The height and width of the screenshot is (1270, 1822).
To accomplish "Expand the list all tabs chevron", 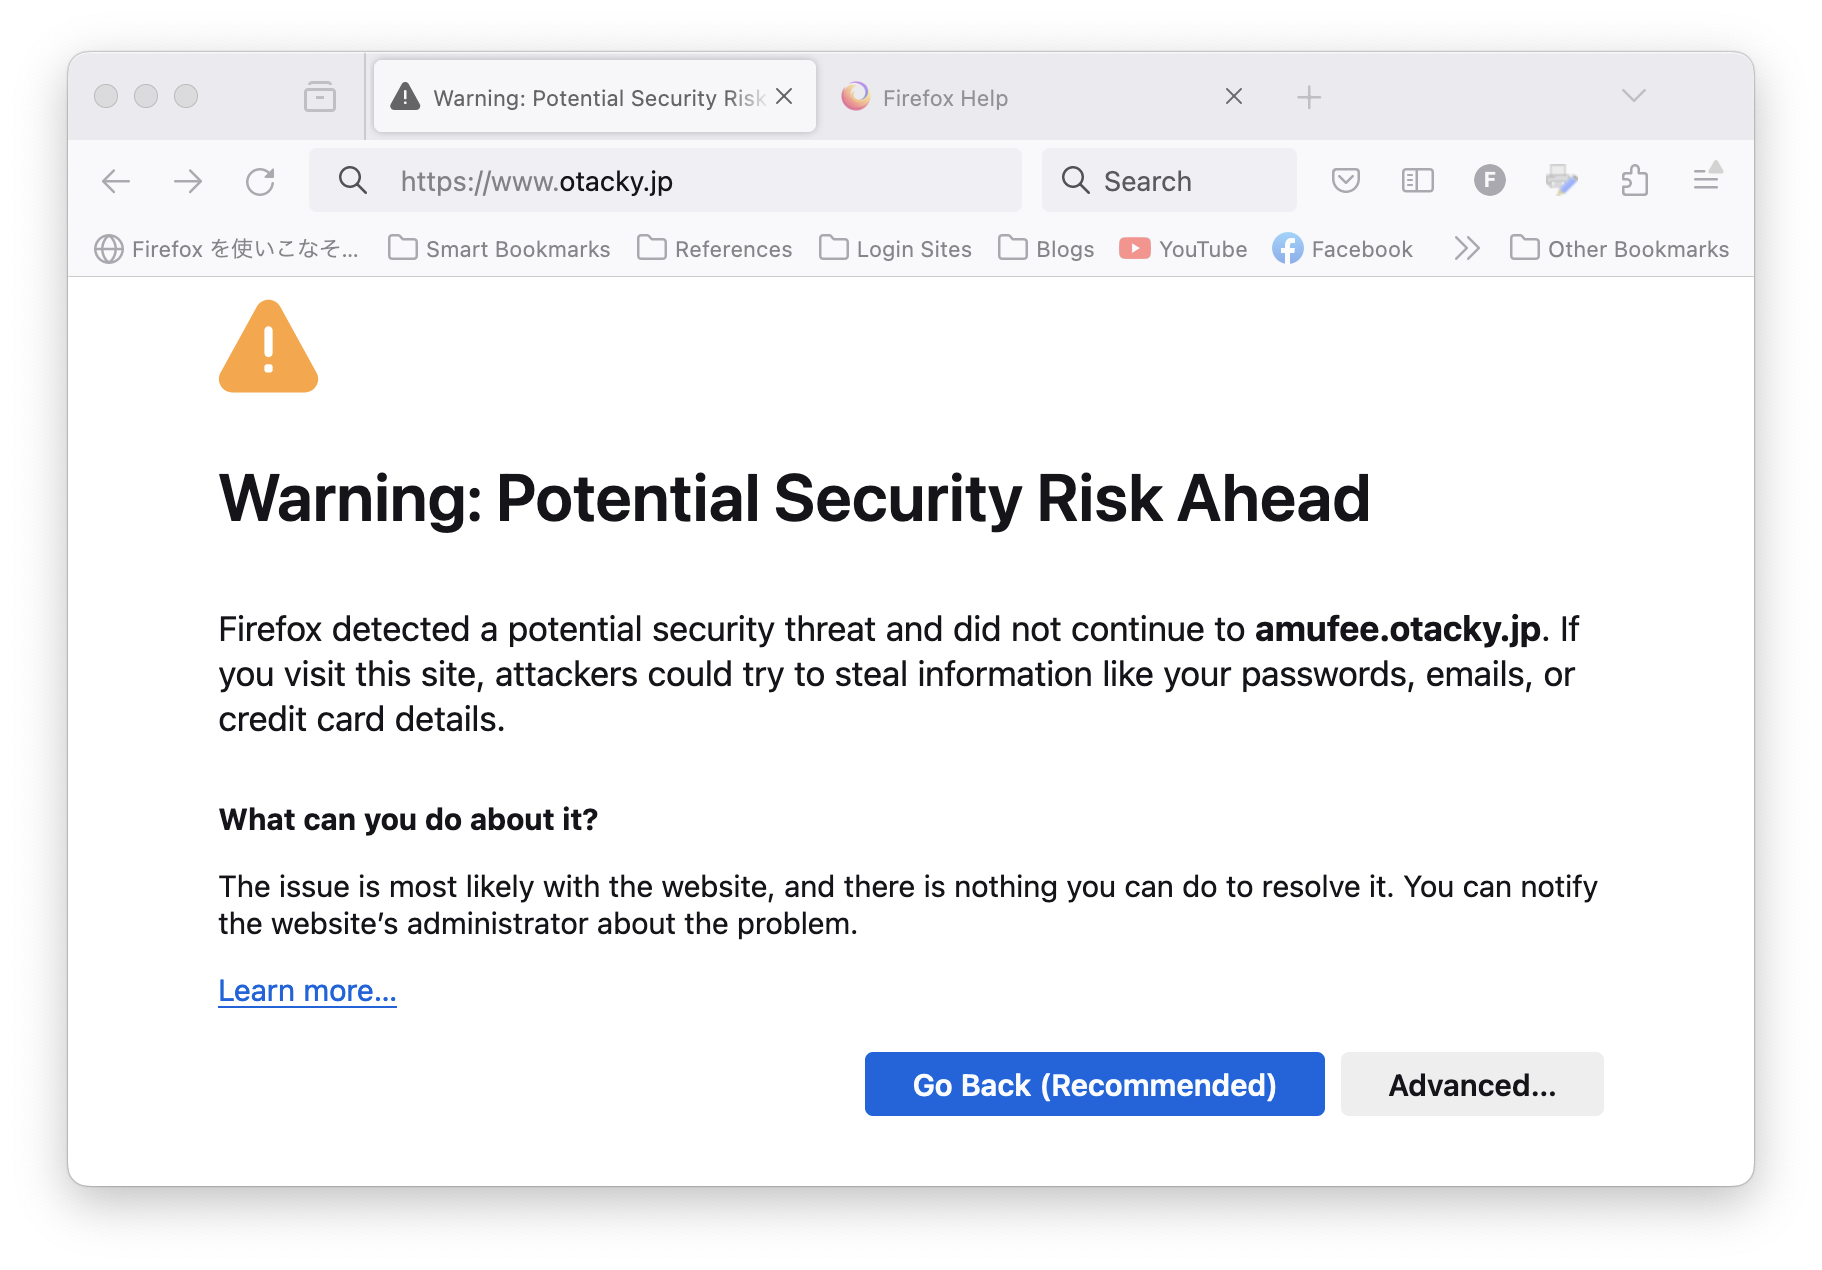I will pyautogui.click(x=1633, y=96).
